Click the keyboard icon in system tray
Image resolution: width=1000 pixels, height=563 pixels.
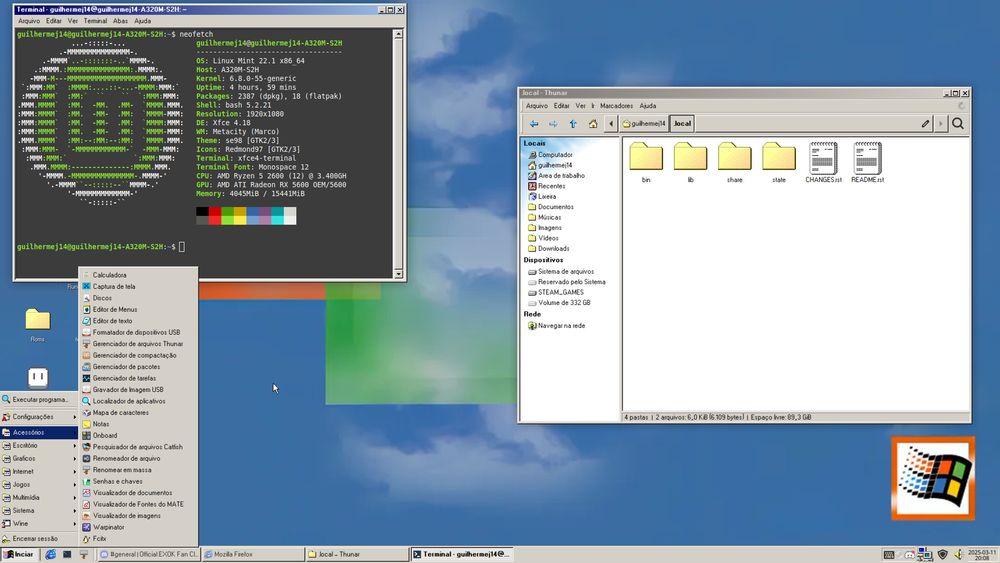pyautogui.click(x=888, y=555)
